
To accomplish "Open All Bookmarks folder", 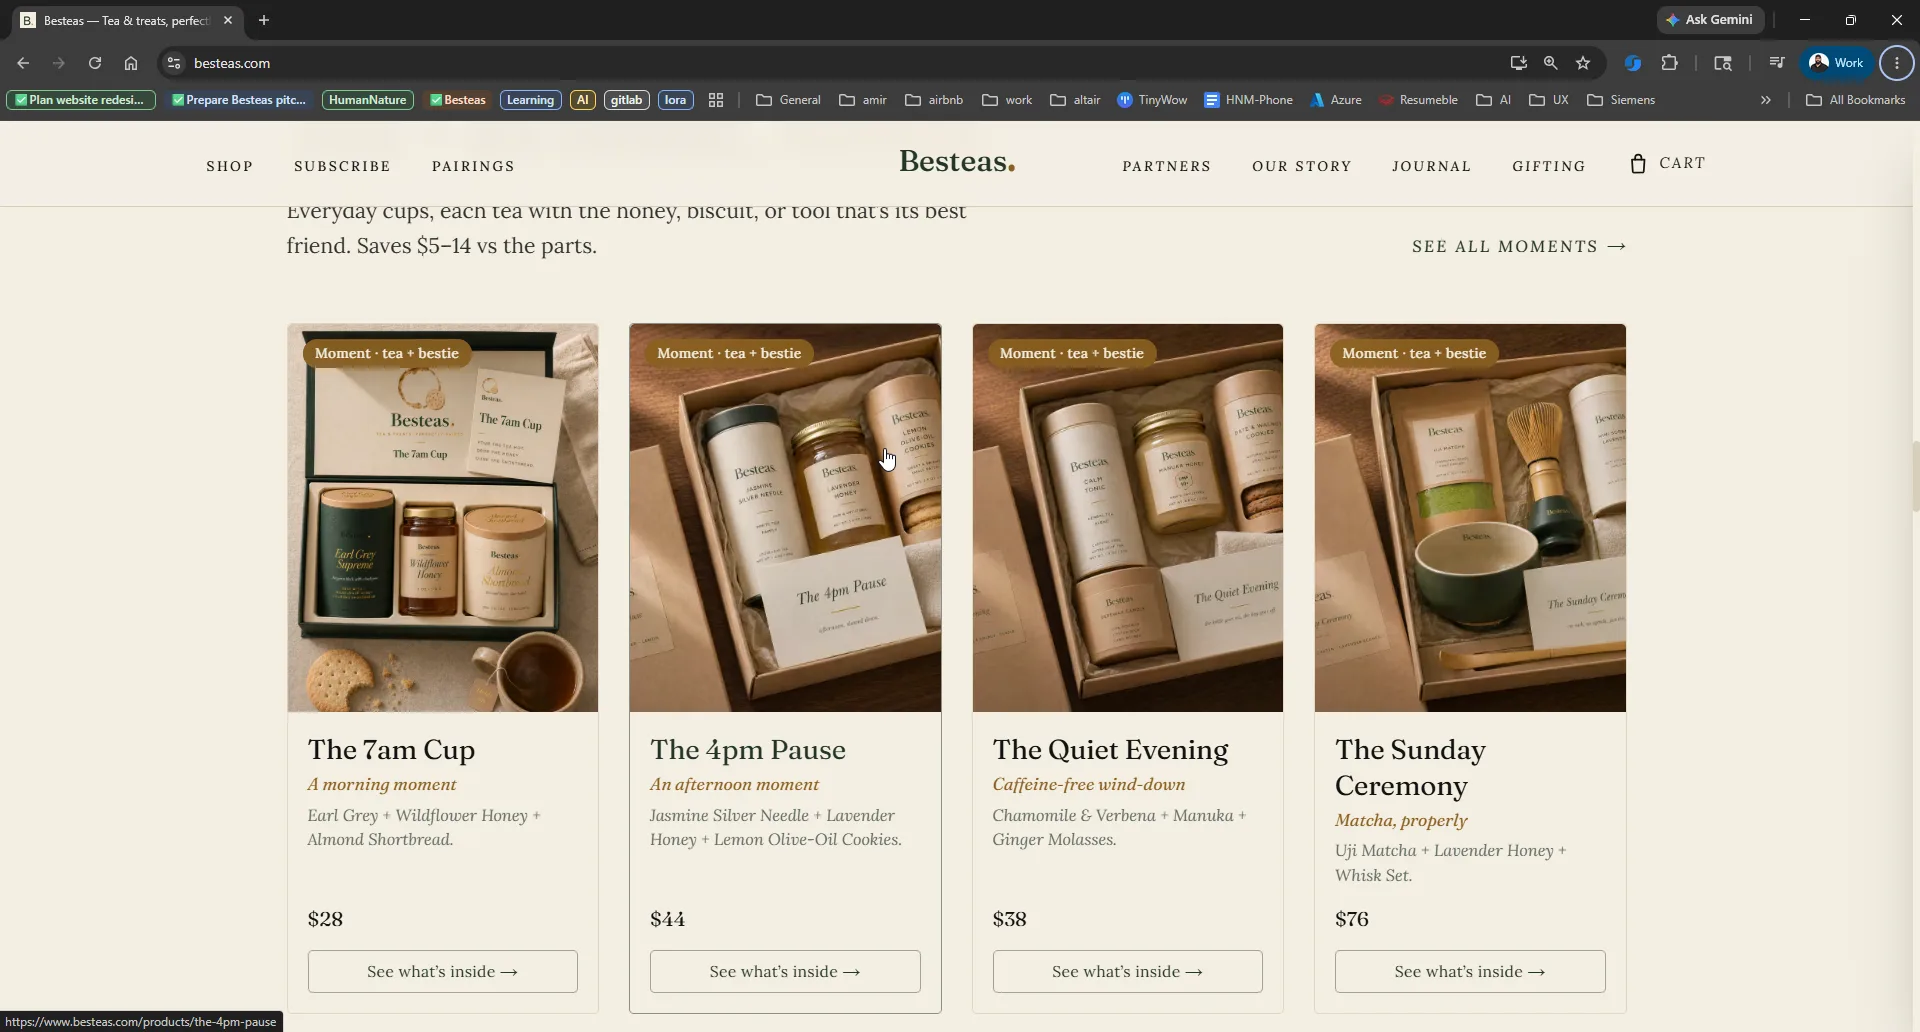I will coord(1856,100).
